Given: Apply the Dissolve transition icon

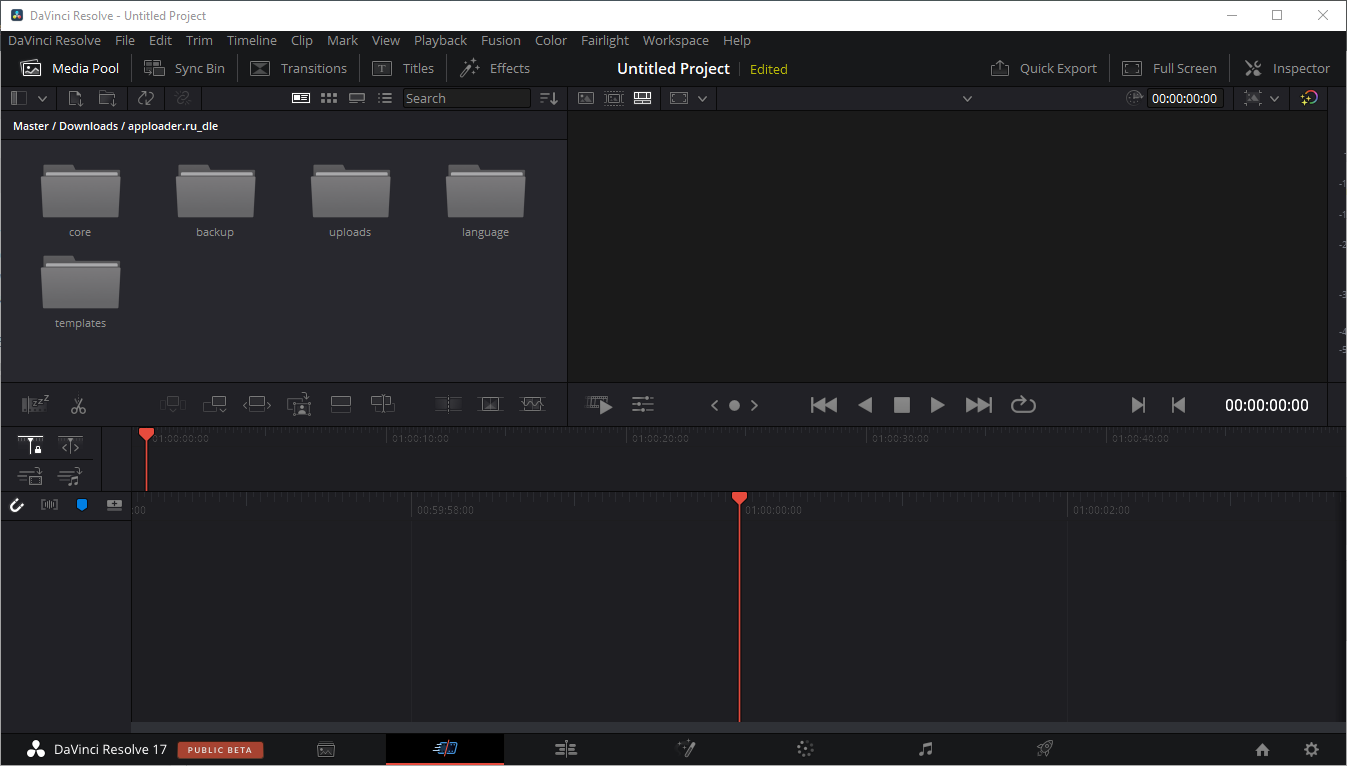Looking at the screenshot, I should [490, 404].
